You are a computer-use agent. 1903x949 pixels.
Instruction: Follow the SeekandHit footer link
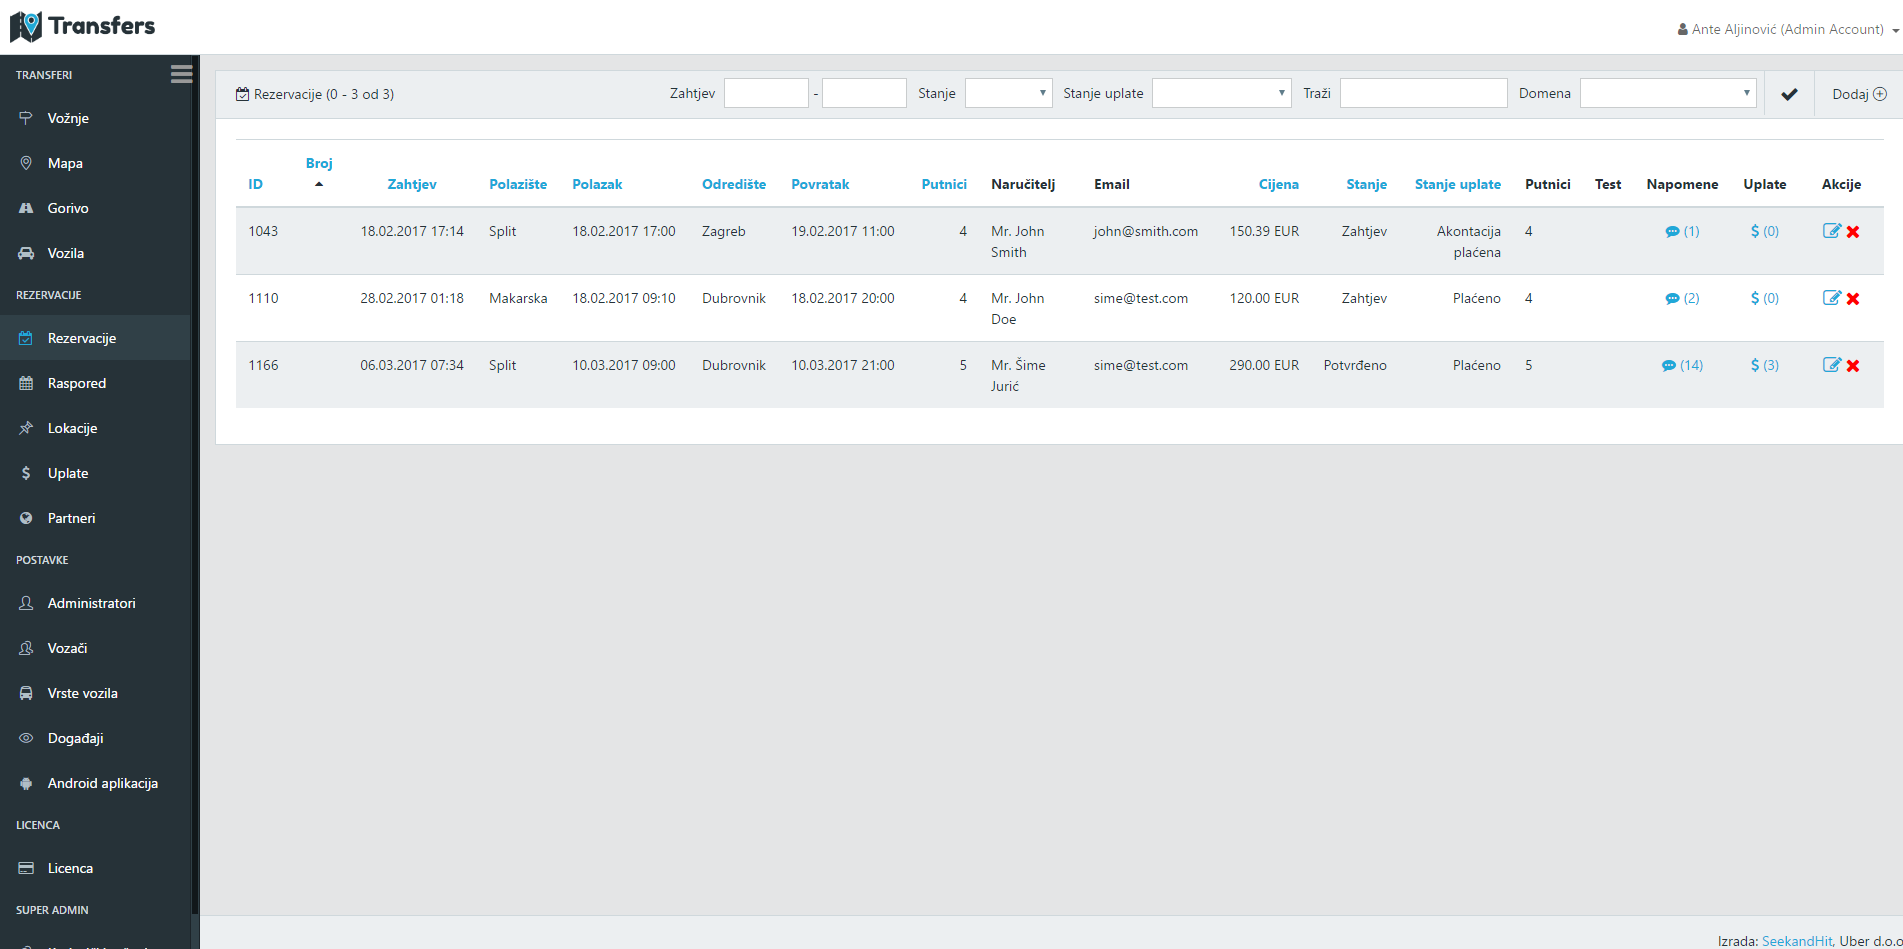pyautogui.click(x=1796, y=941)
